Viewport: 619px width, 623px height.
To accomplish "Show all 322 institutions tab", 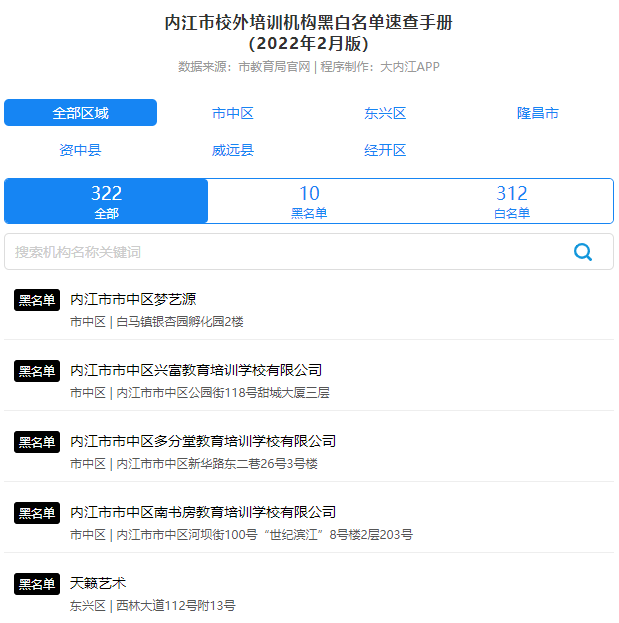I will click(106, 201).
